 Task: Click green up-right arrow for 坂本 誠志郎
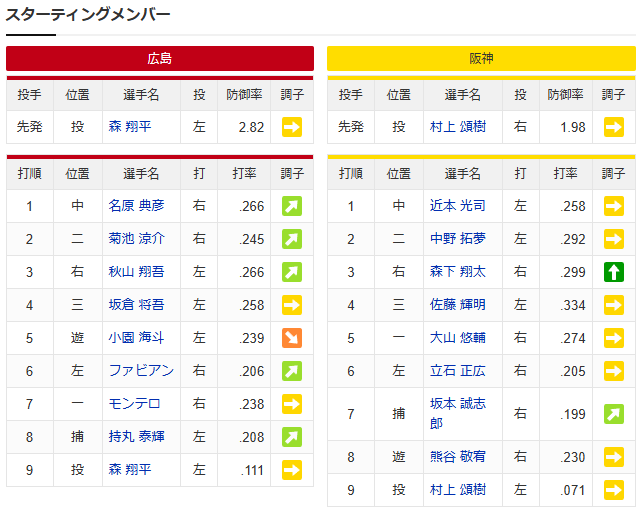pyautogui.click(x=613, y=414)
